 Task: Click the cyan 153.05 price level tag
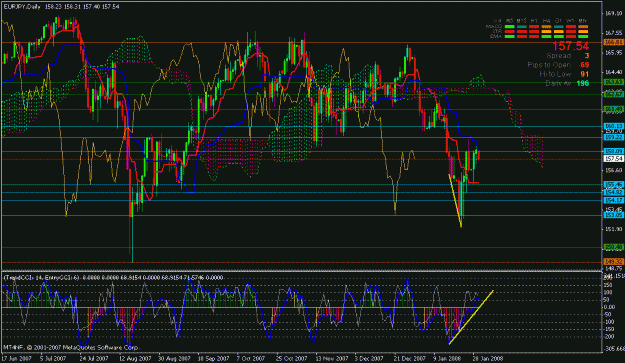tap(613, 215)
